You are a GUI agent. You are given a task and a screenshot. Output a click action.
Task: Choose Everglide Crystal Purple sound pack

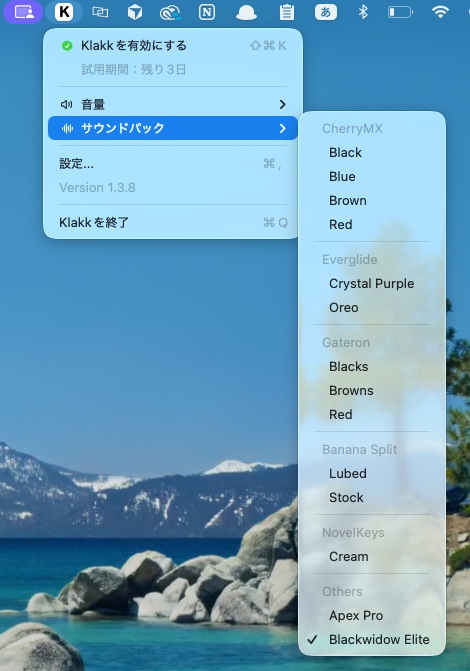coord(372,283)
